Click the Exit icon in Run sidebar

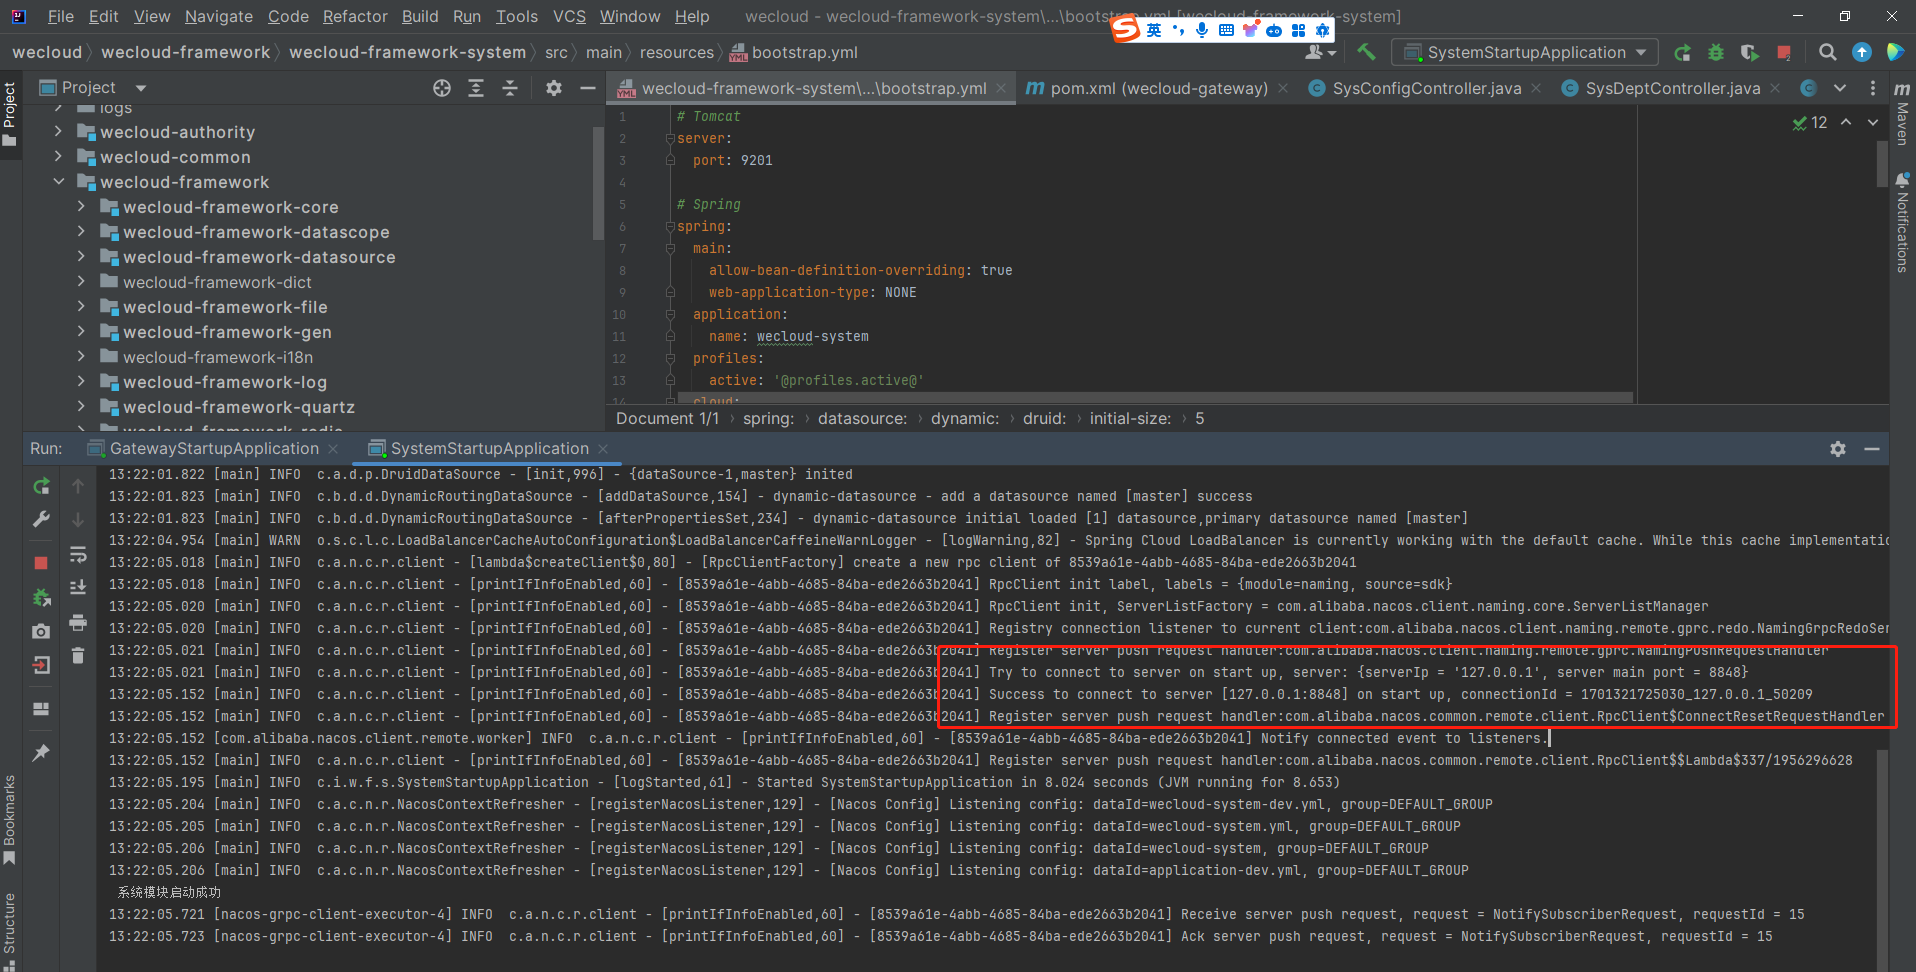pos(41,665)
